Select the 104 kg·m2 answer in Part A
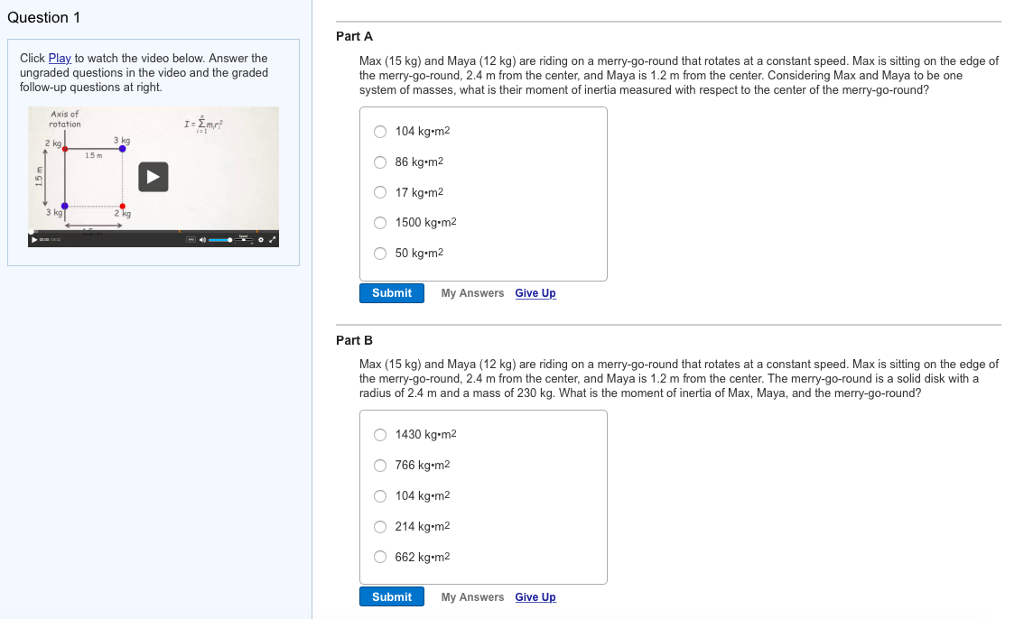The height and width of the screenshot is (619, 1024). point(380,131)
